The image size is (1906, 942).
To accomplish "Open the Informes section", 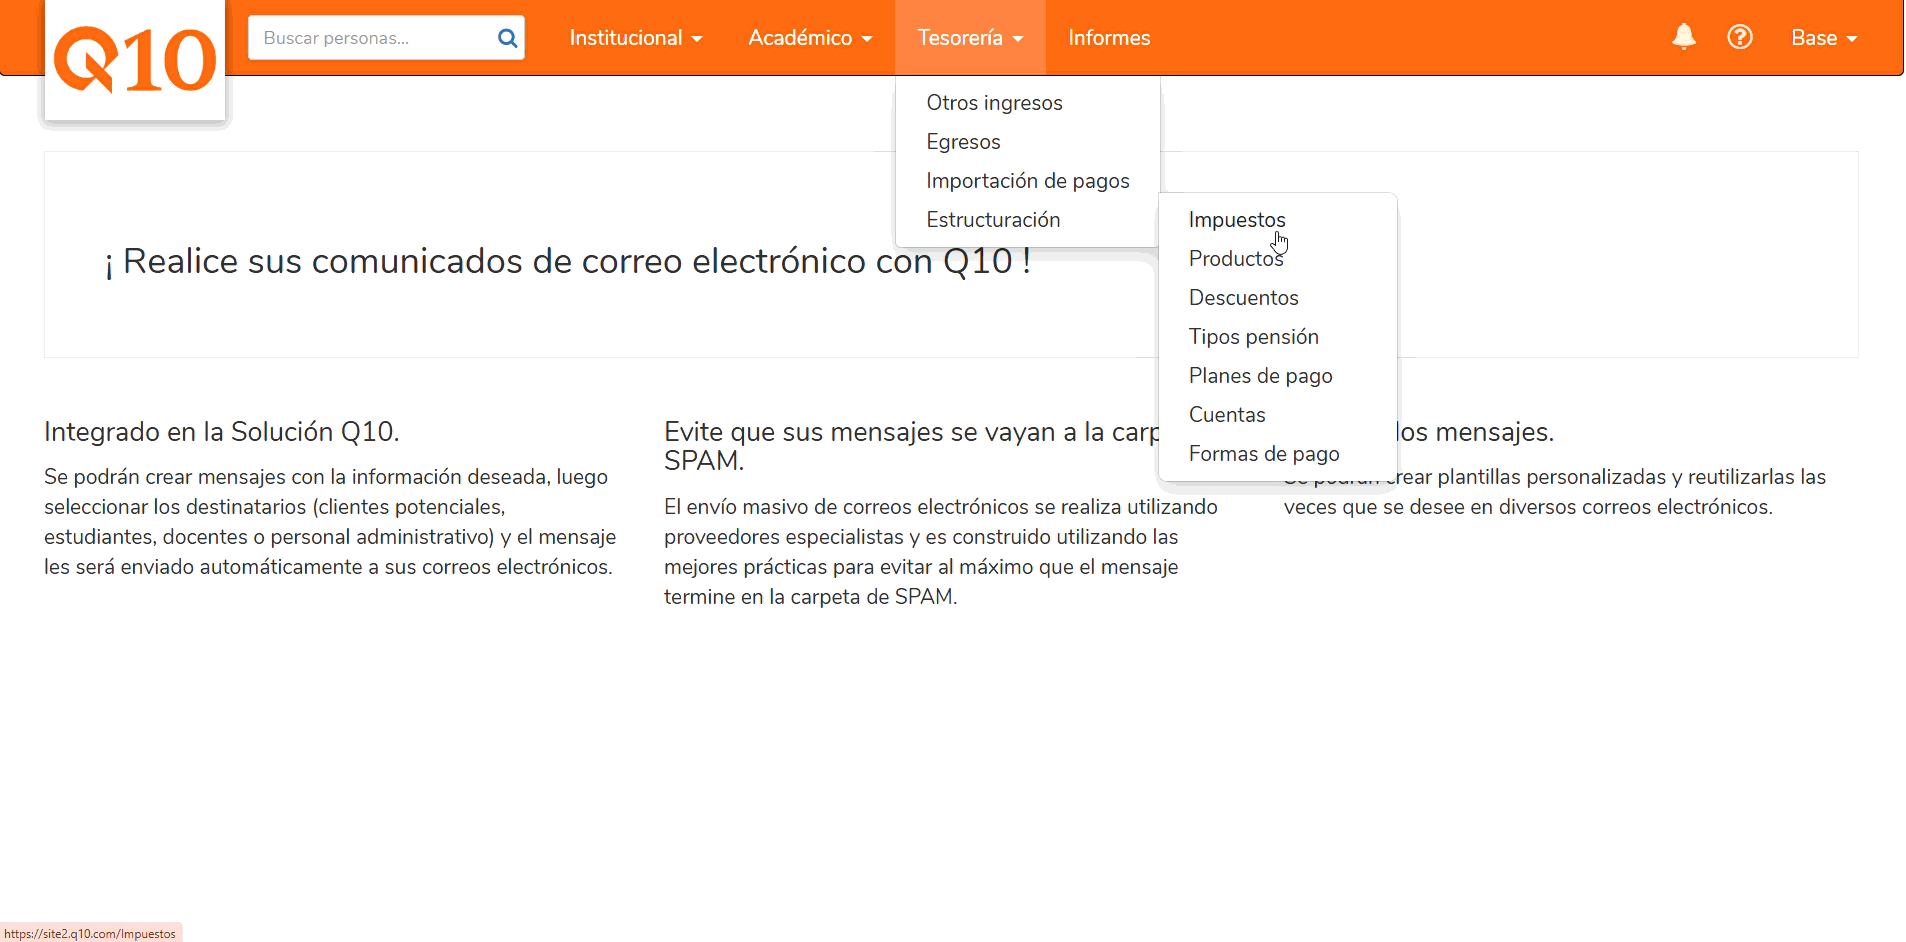I will (x=1109, y=38).
